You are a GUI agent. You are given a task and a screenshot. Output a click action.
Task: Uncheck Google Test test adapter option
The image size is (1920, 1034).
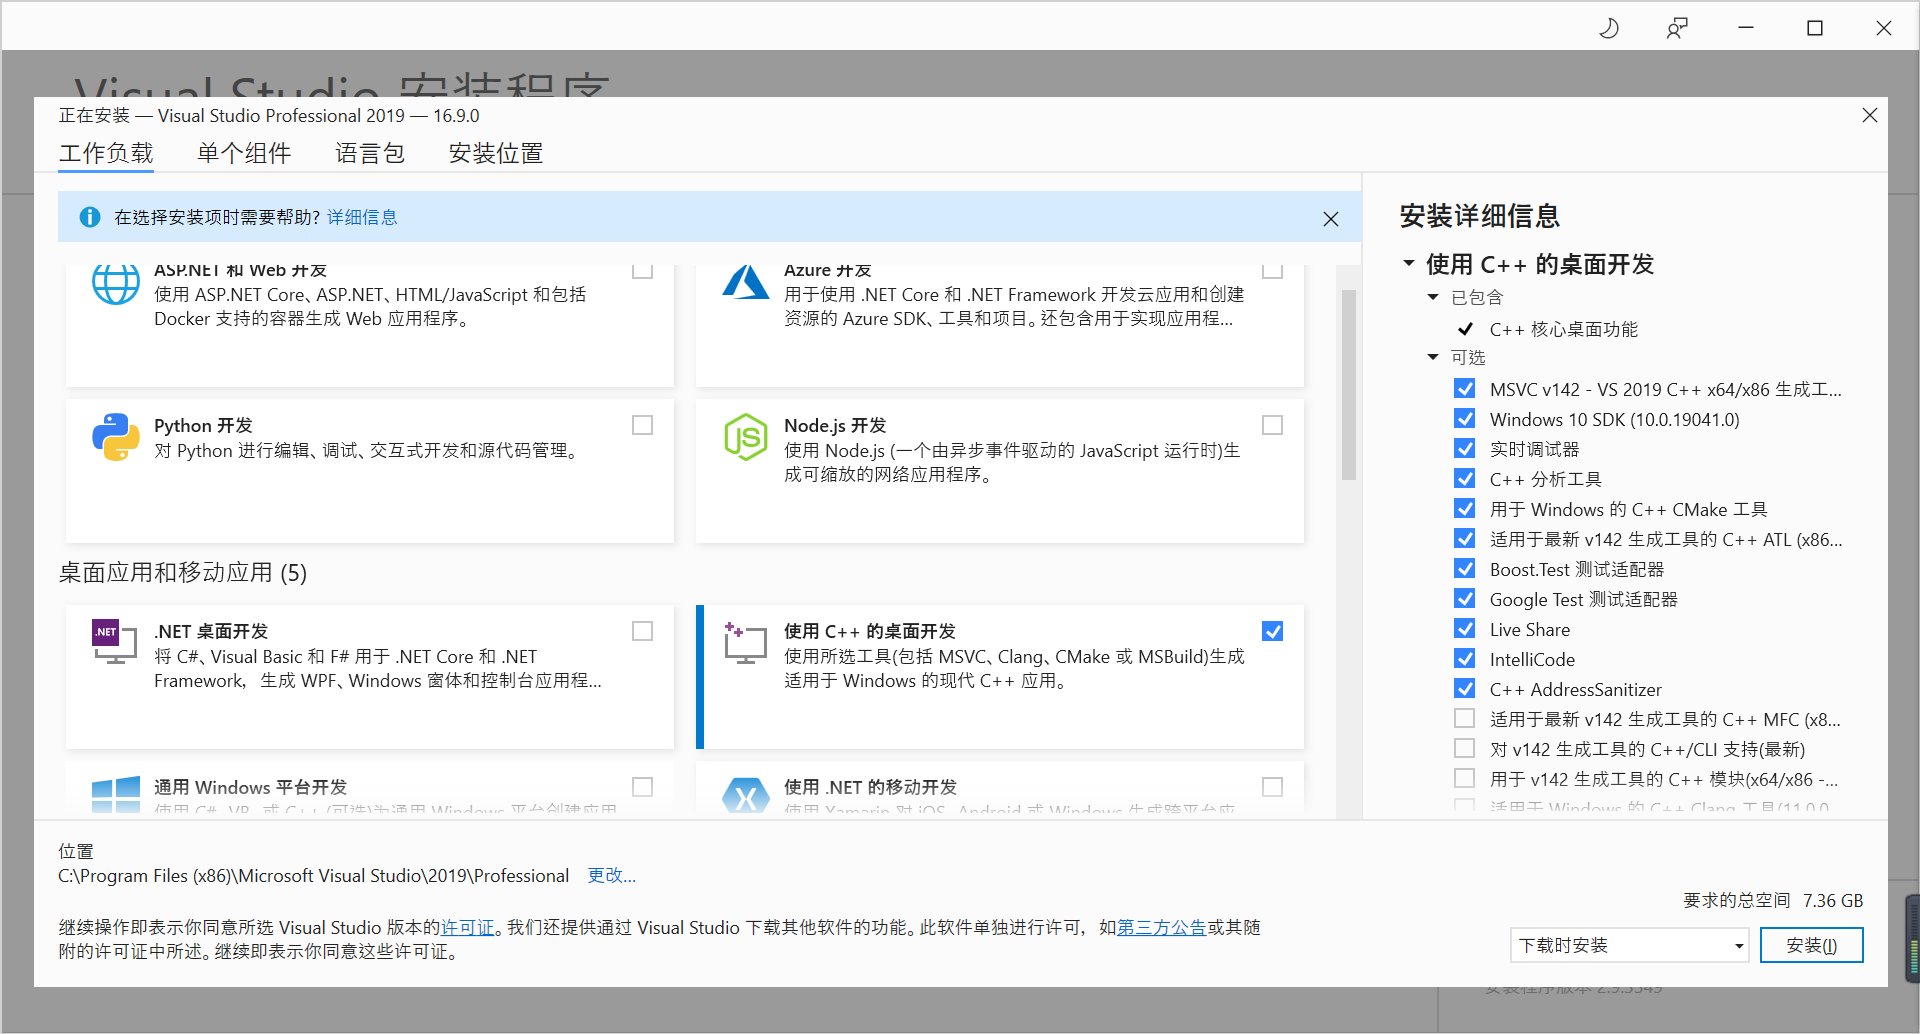1465,598
